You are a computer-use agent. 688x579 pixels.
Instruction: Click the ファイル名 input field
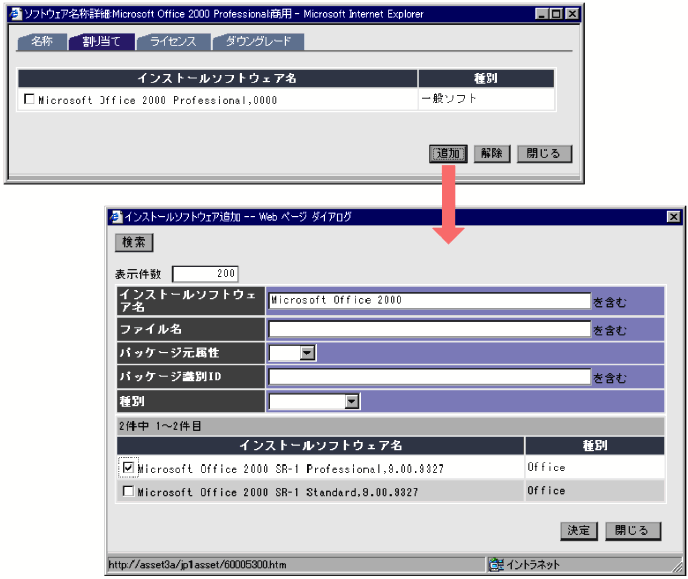pyautogui.click(x=430, y=329)
